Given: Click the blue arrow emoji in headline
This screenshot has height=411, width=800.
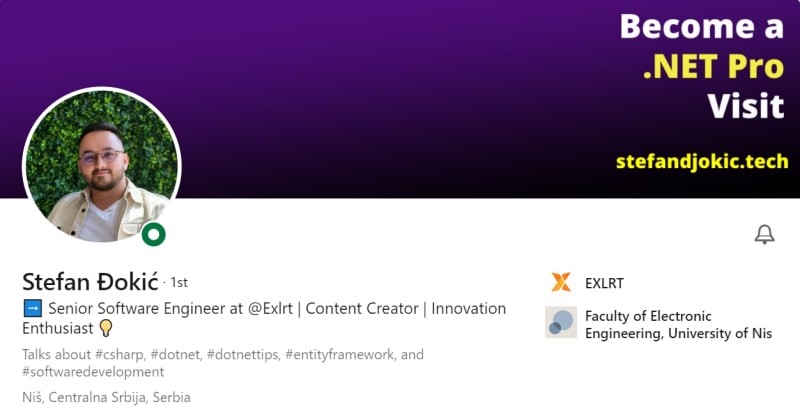Looking at the screenshot, I should pos(31,309).
